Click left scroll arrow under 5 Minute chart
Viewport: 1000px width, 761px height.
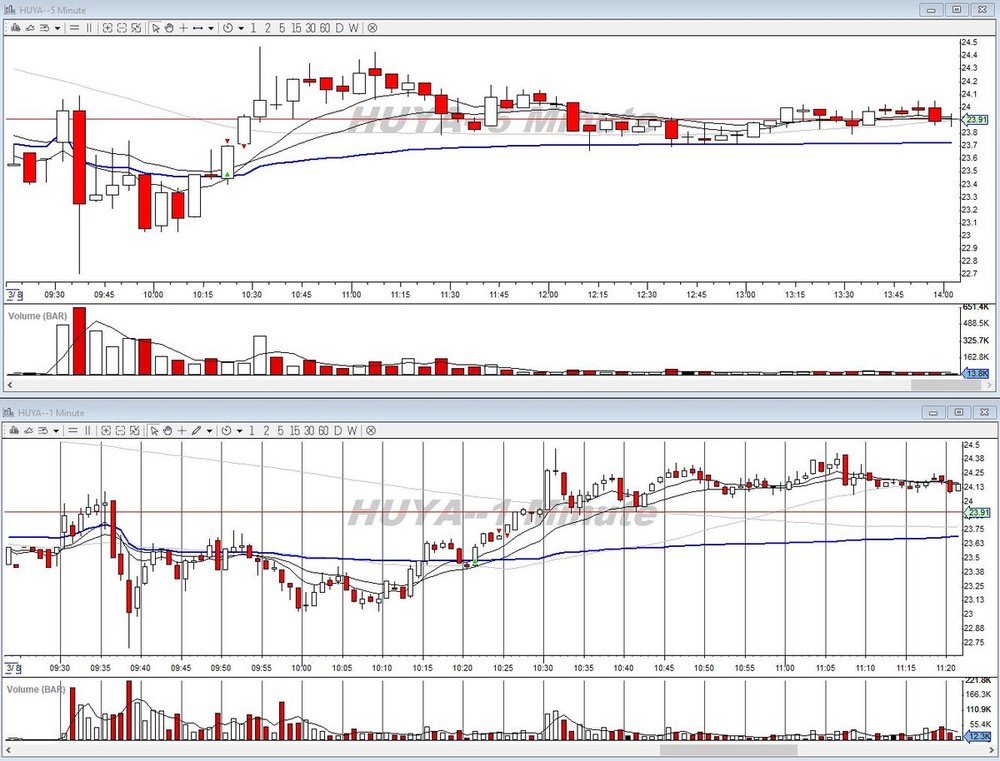tap(10, 385)
